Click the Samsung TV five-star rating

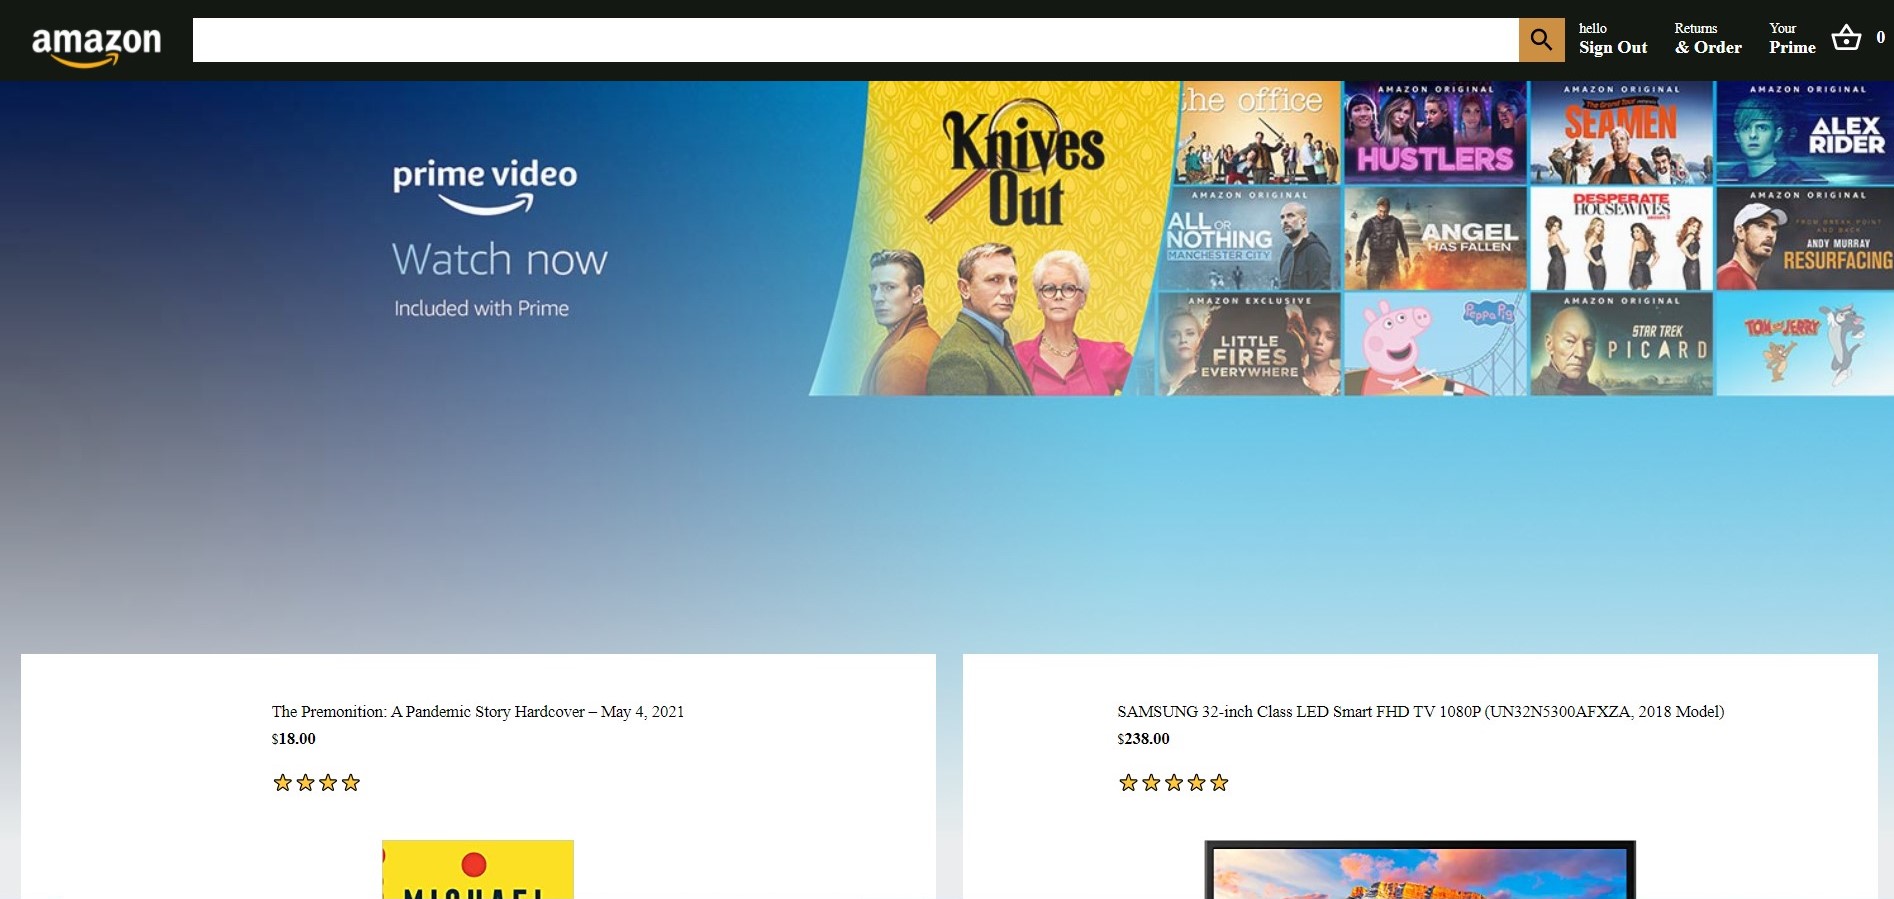(x=1173, y=783)
